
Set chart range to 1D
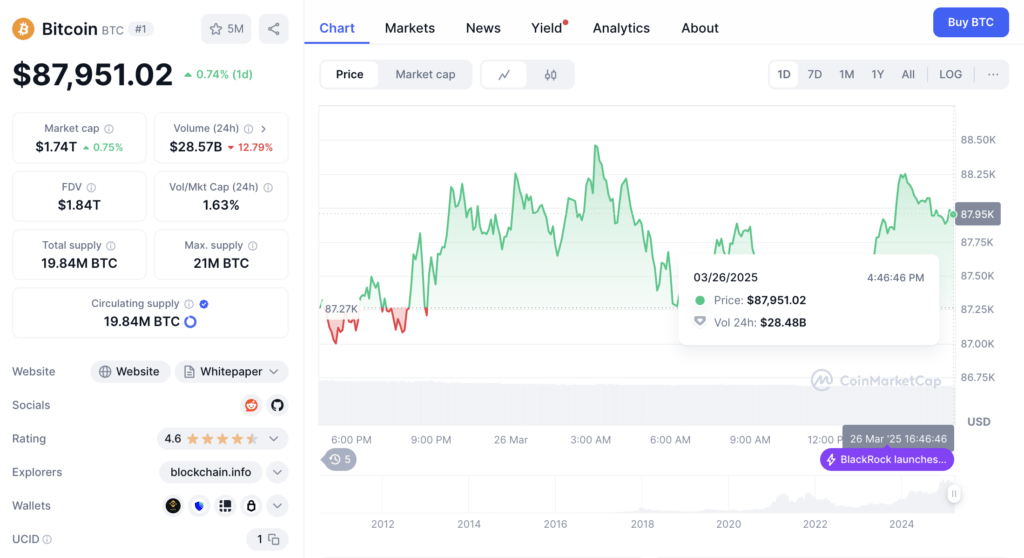784,74
